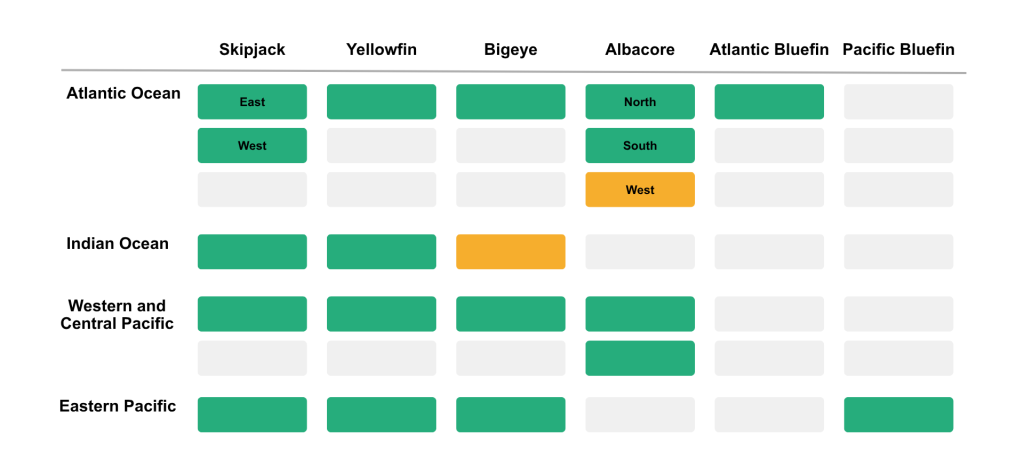Image resolution: width=1024 pixels, height=476 pixels.
Task: Select the gray Indian Ocean Albacore cell
Action: tap(640, 252)
